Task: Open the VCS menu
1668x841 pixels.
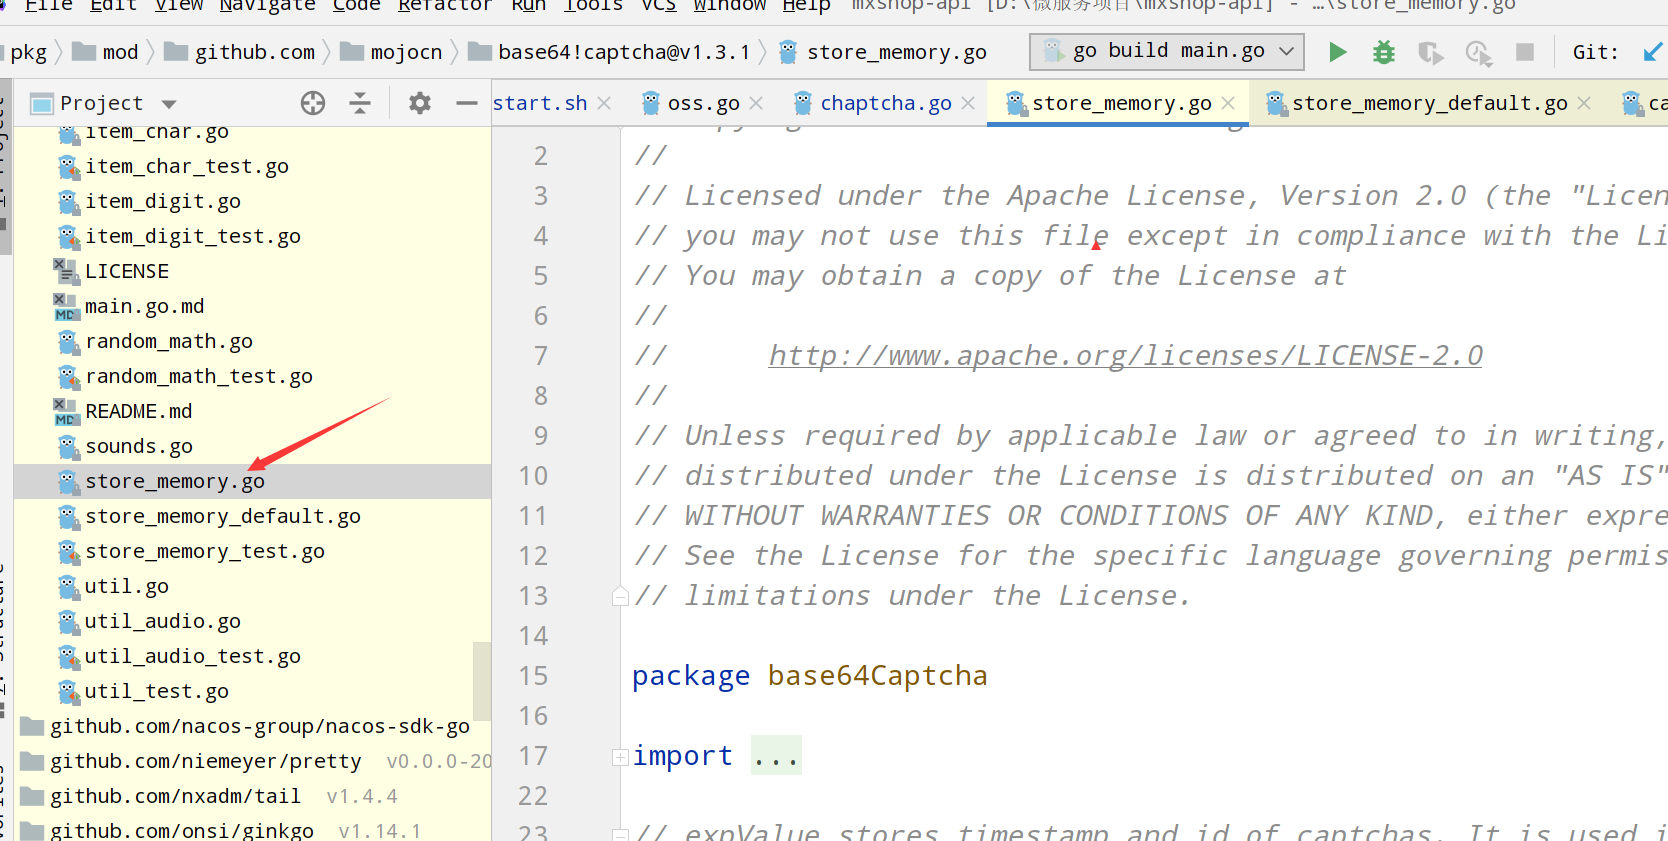Action: pos(658,6)
